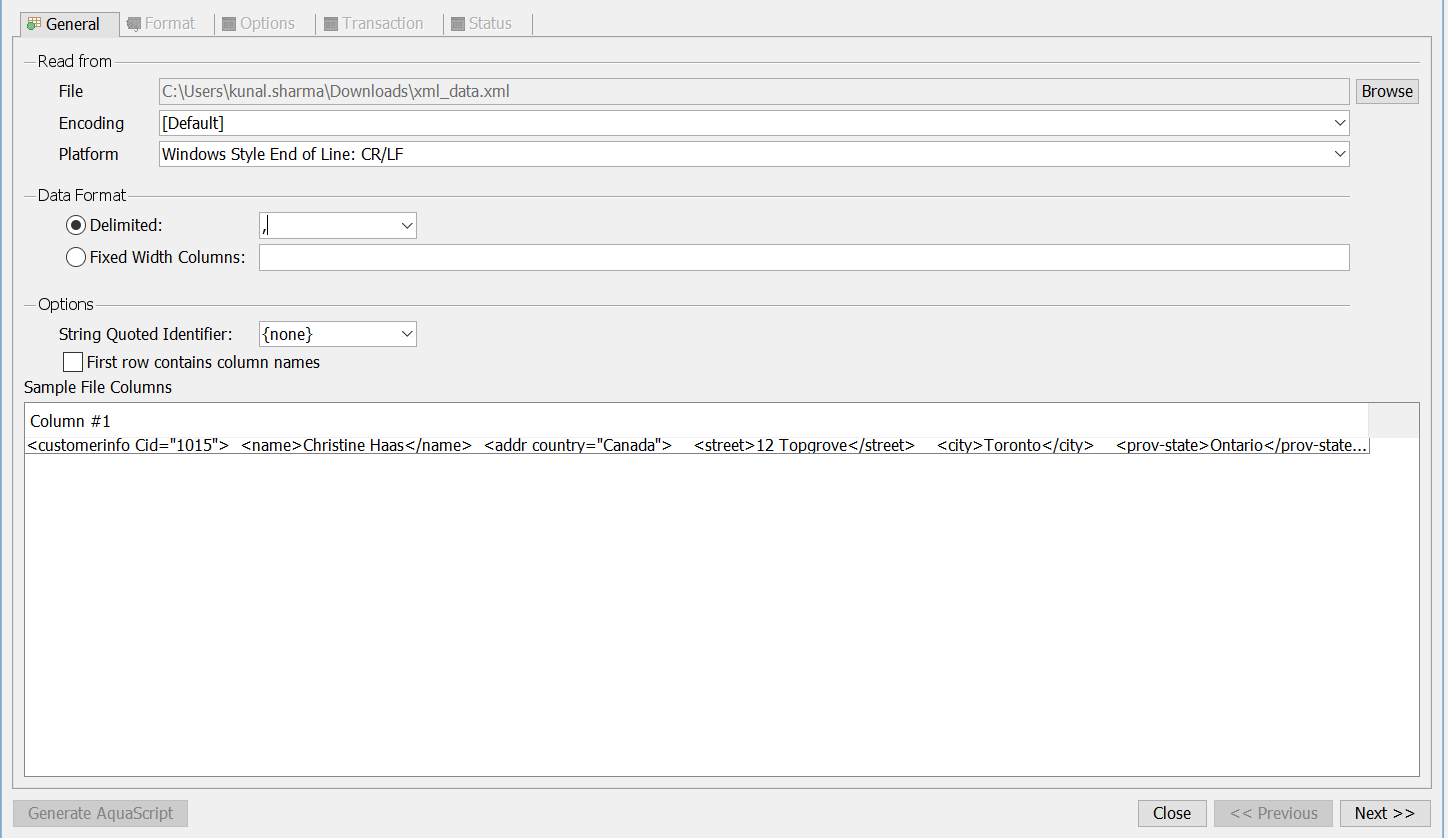
Task: Enable First row contains column names
Action: 73,362
